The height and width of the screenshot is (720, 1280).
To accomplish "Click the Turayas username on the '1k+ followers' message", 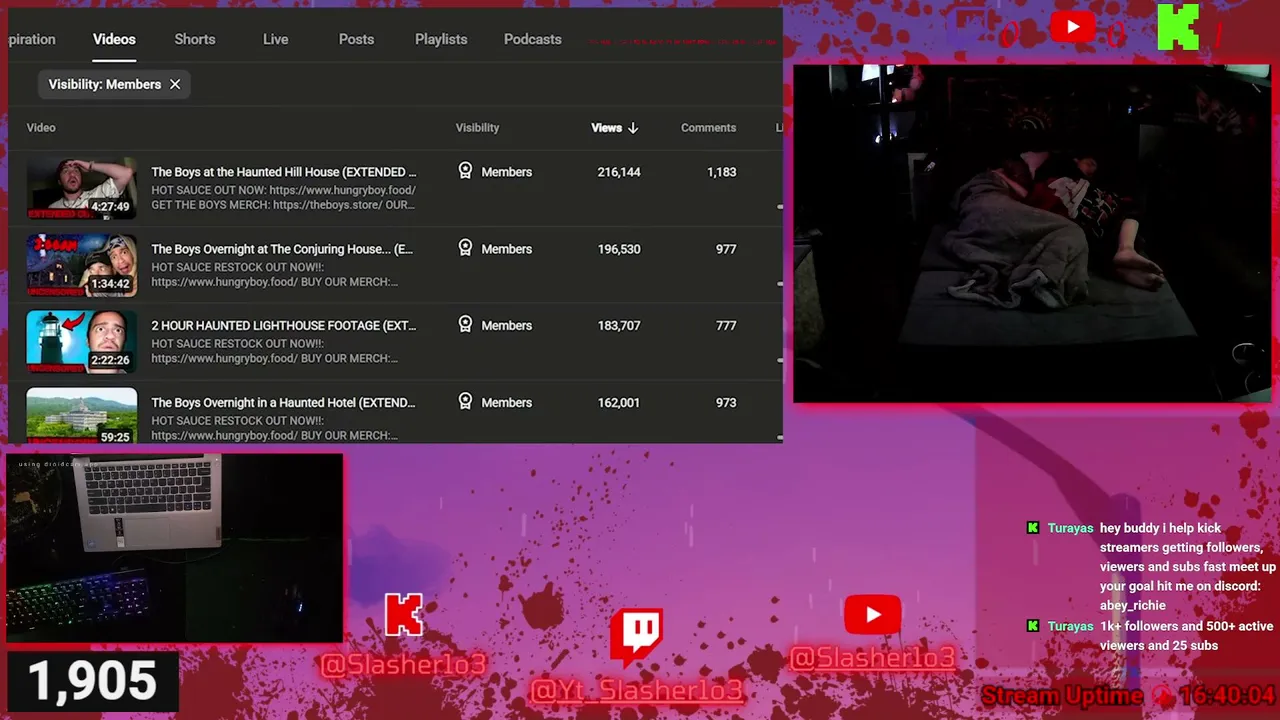I will click(x=1070, y=626).
